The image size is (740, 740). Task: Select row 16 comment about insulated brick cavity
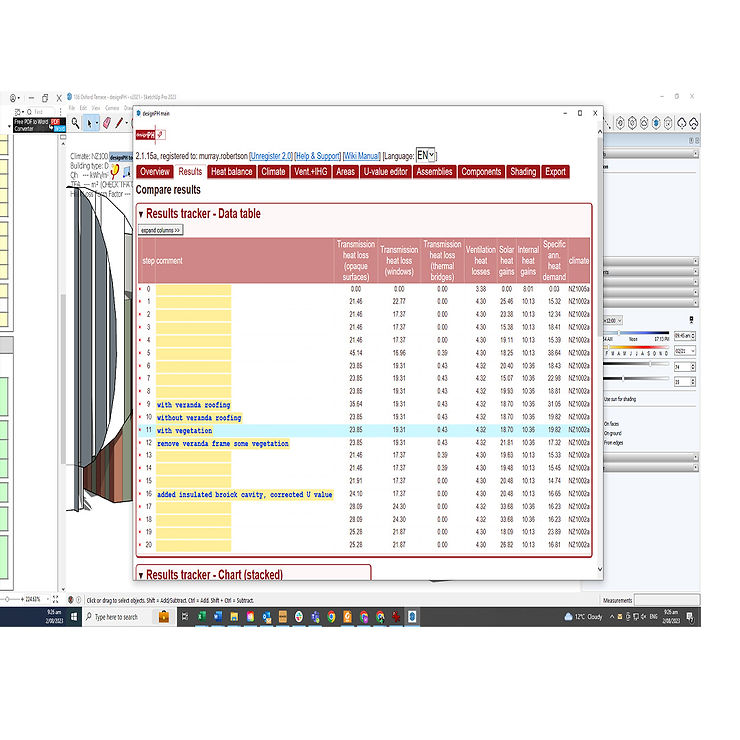244,495
